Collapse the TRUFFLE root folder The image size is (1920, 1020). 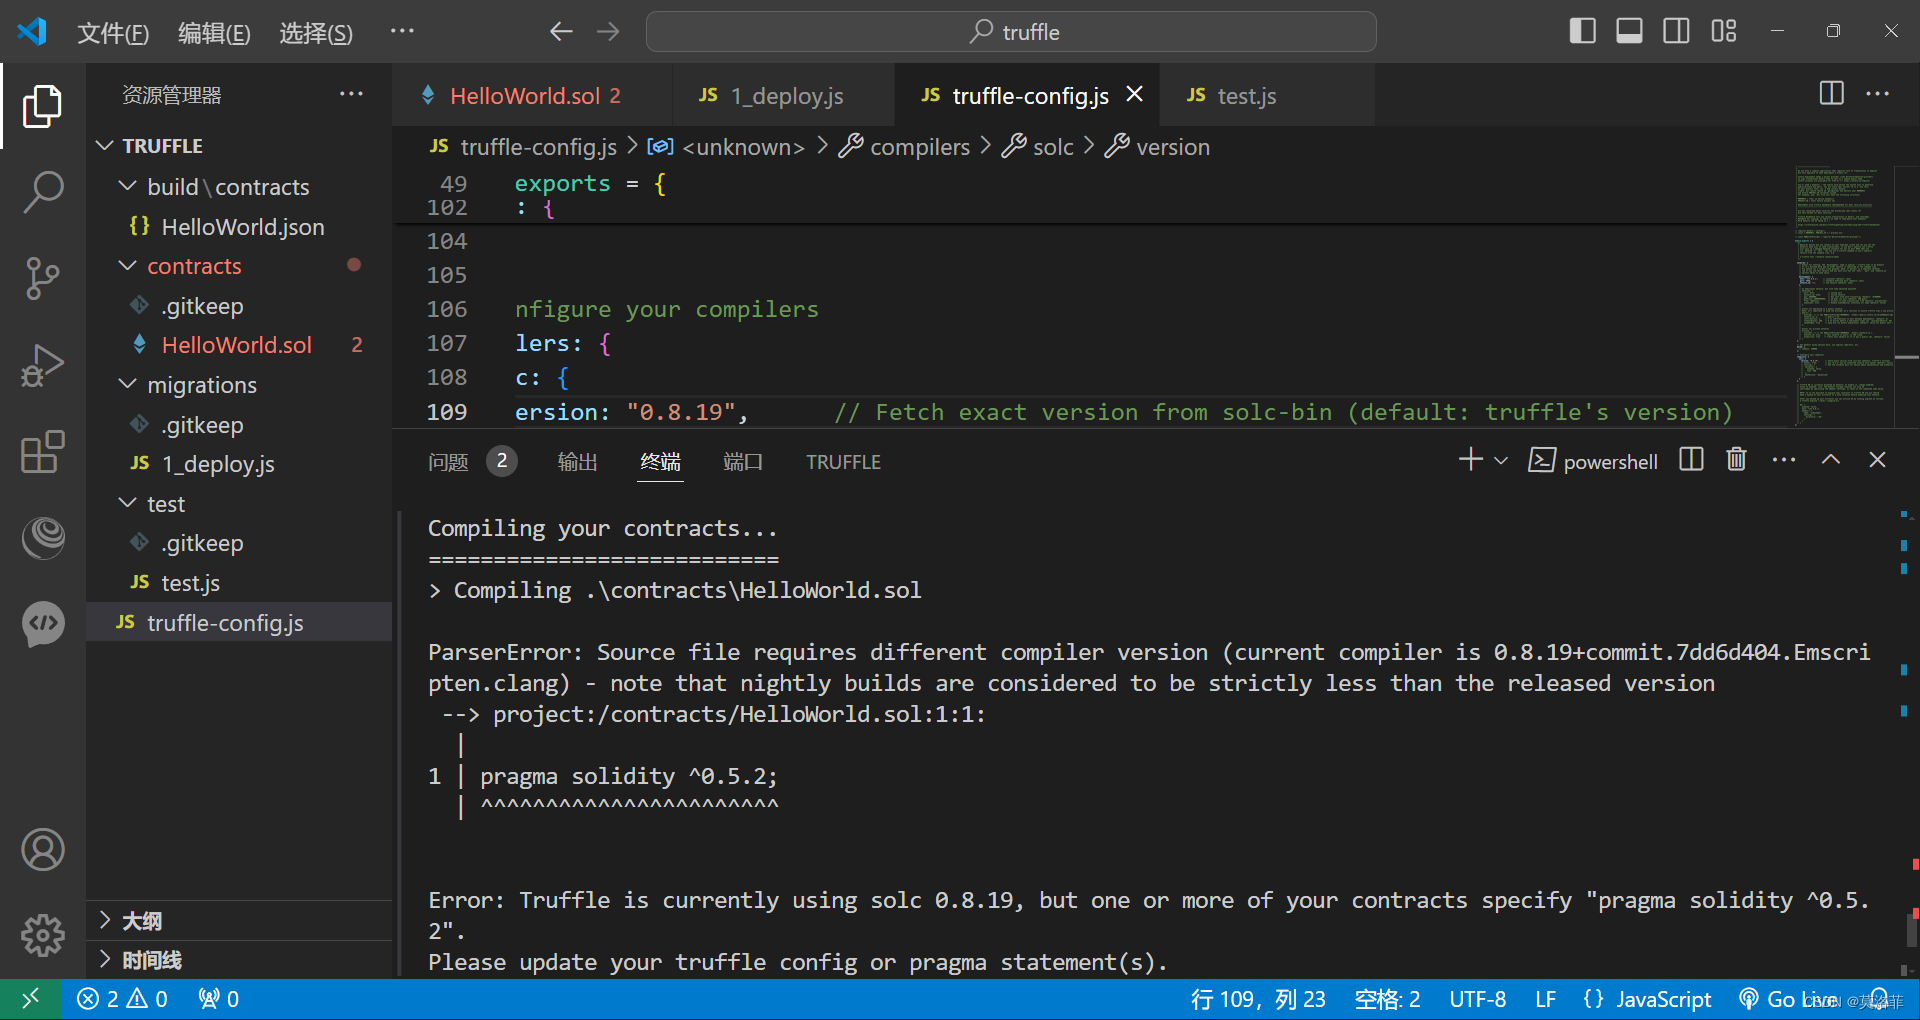[x=239, y=146]
